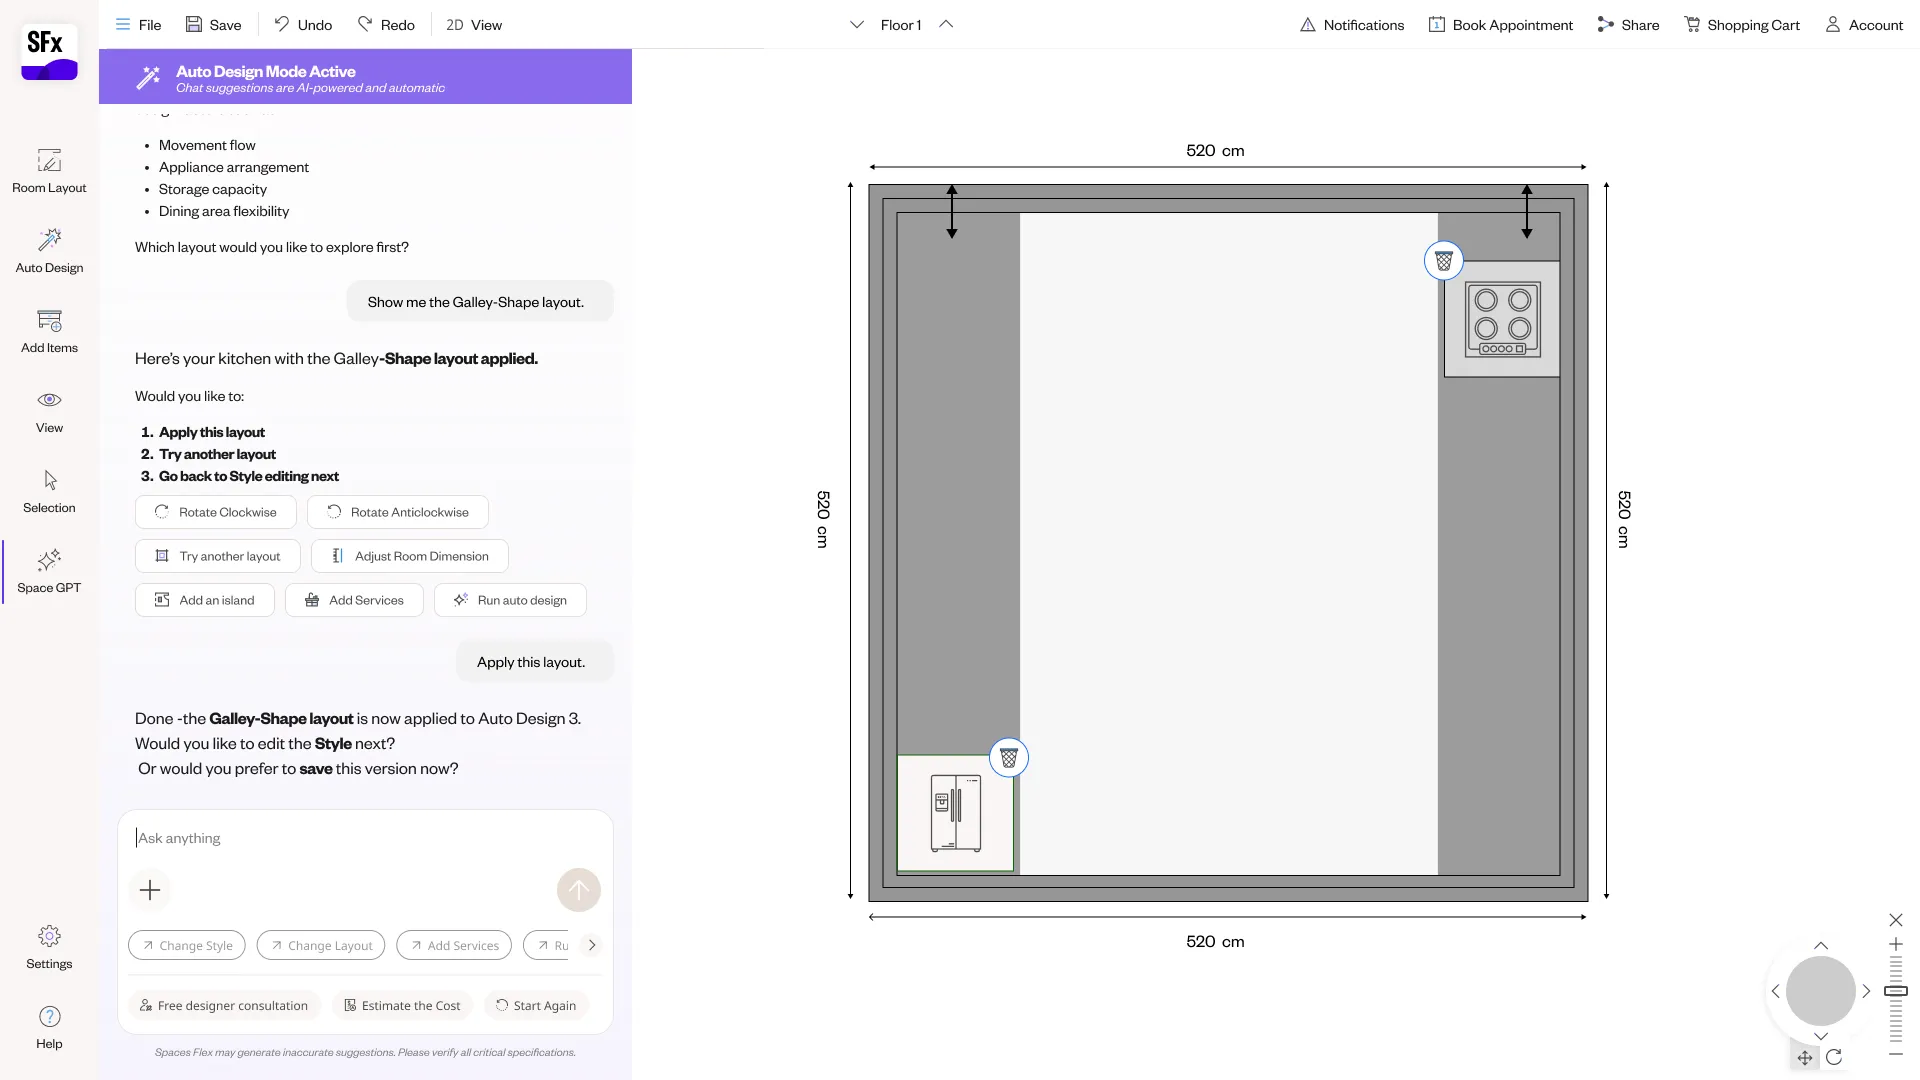Click Save in the top toolbar
Image resolution: width=1920 pixels, height=1080 pixels.
click(x=213, y=25)
